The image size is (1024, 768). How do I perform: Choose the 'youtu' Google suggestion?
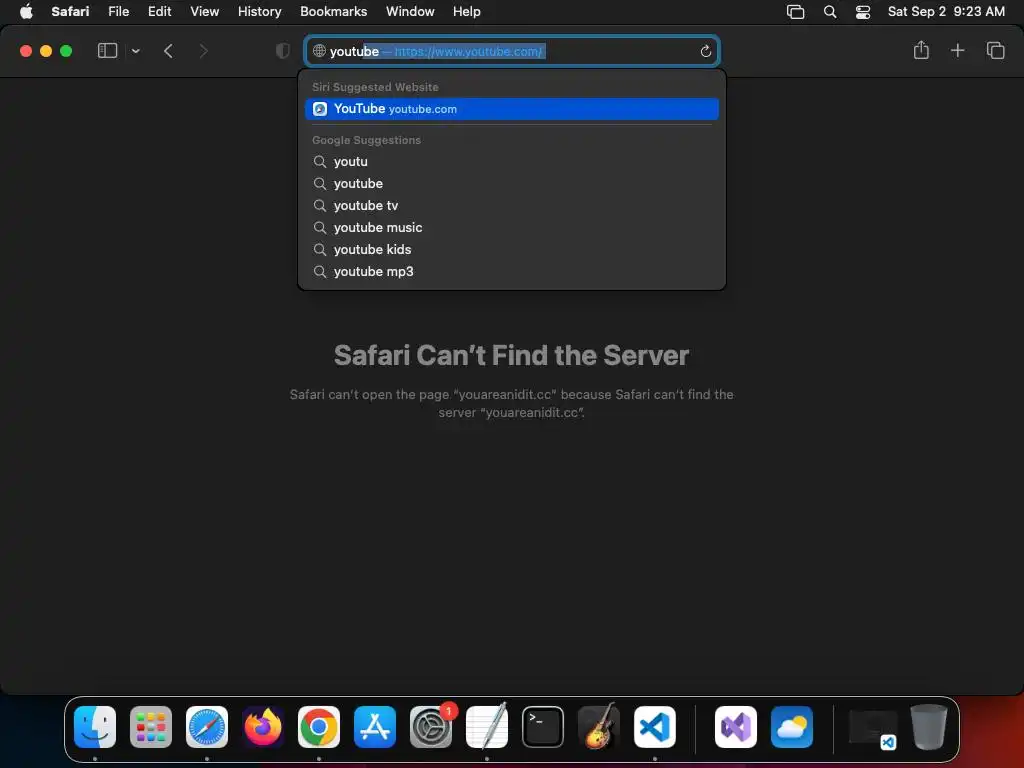click(x=512, y=161)
